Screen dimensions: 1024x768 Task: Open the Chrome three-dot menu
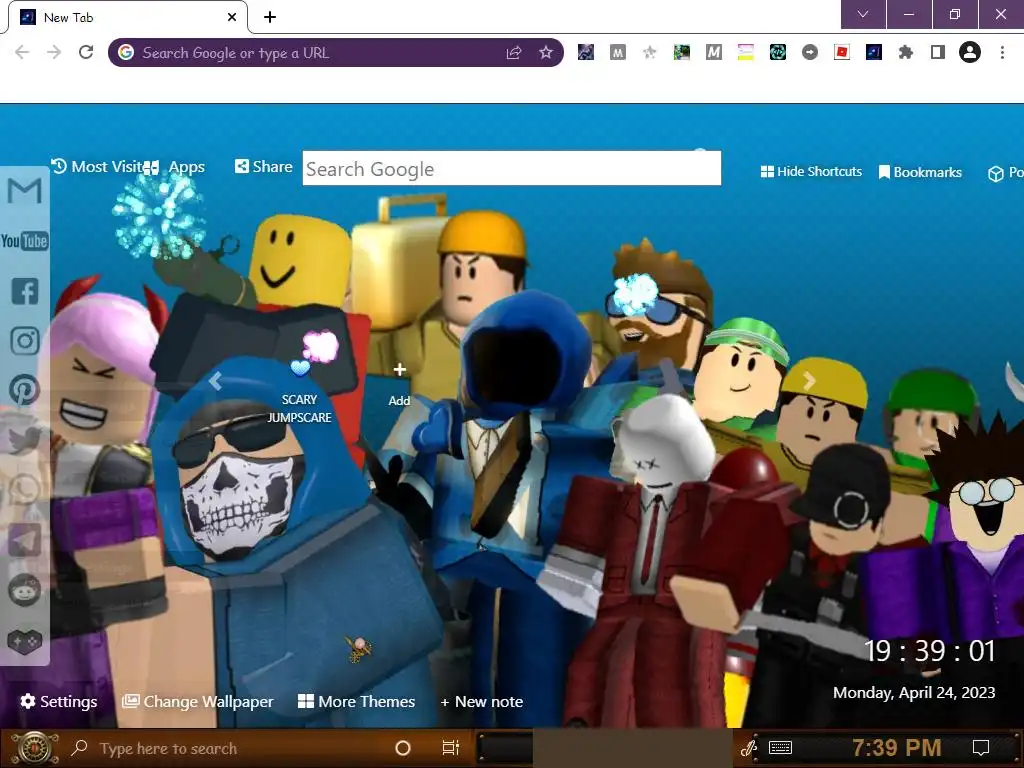click(x=1002, y=52)
